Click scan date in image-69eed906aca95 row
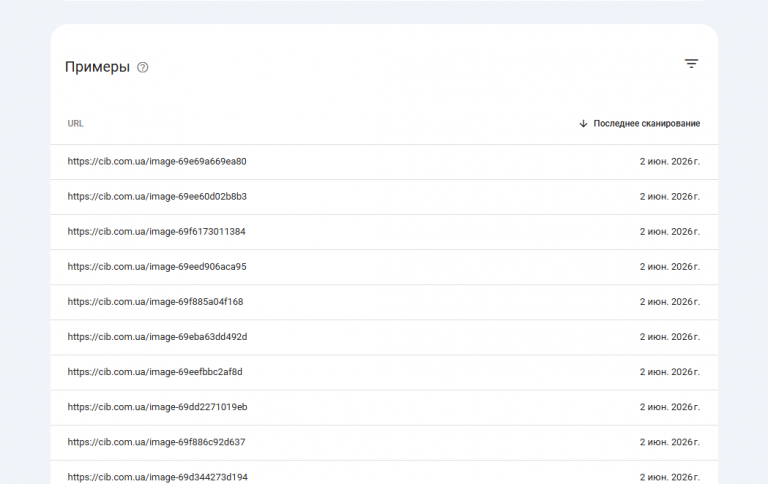The width and height of the screenshot is (768, 484). [670, 267]
